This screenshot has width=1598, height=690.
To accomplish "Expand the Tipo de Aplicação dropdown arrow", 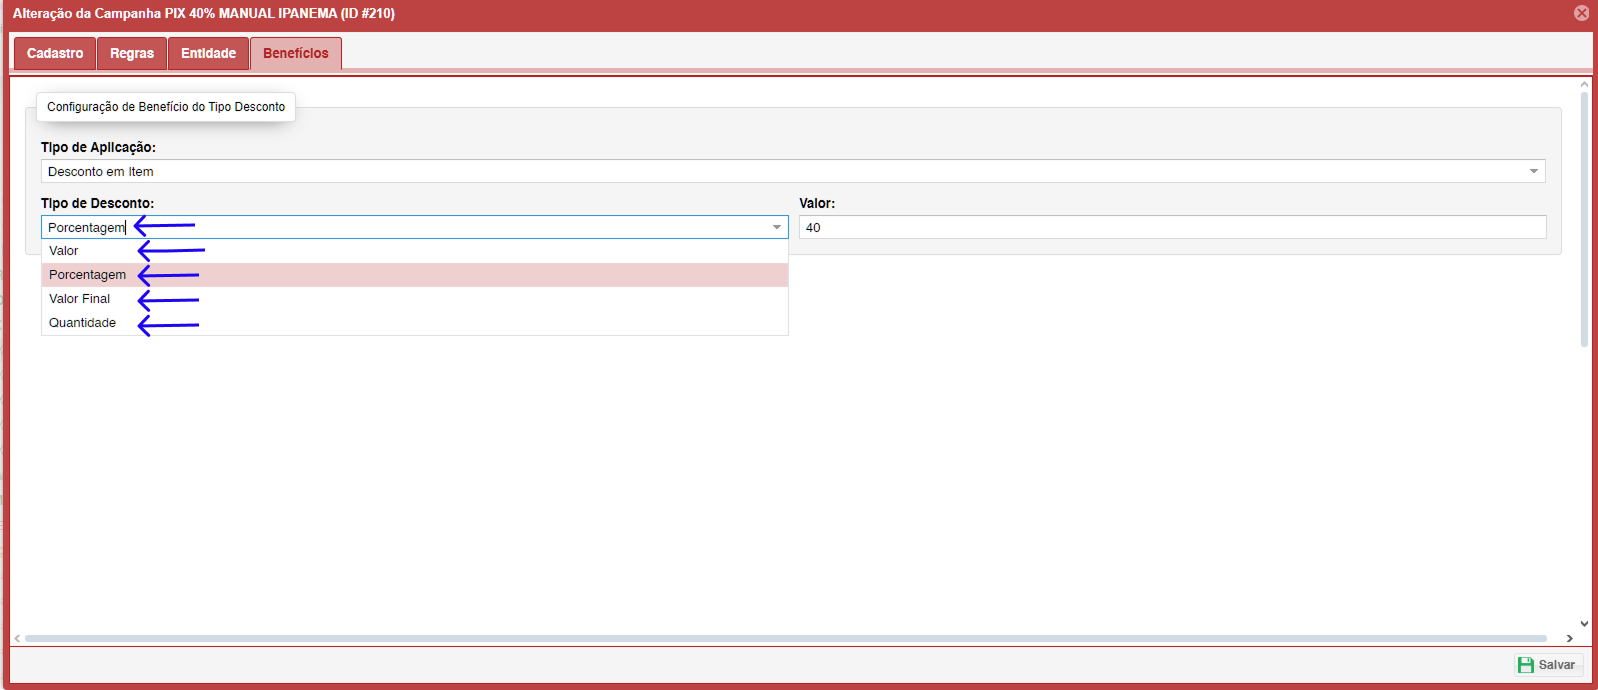I will click(1533, 172).
